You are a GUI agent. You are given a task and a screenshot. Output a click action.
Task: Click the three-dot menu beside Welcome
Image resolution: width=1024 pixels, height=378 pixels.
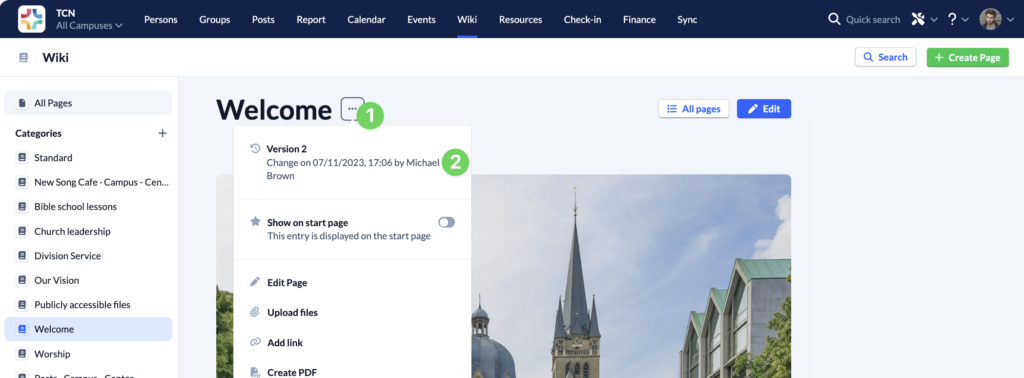353,108
